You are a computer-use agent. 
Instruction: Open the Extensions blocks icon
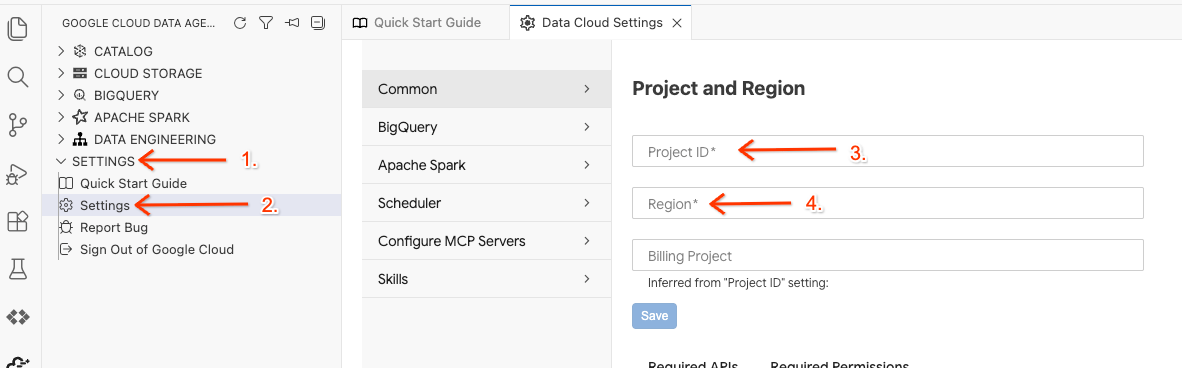(x=17, y=221)
